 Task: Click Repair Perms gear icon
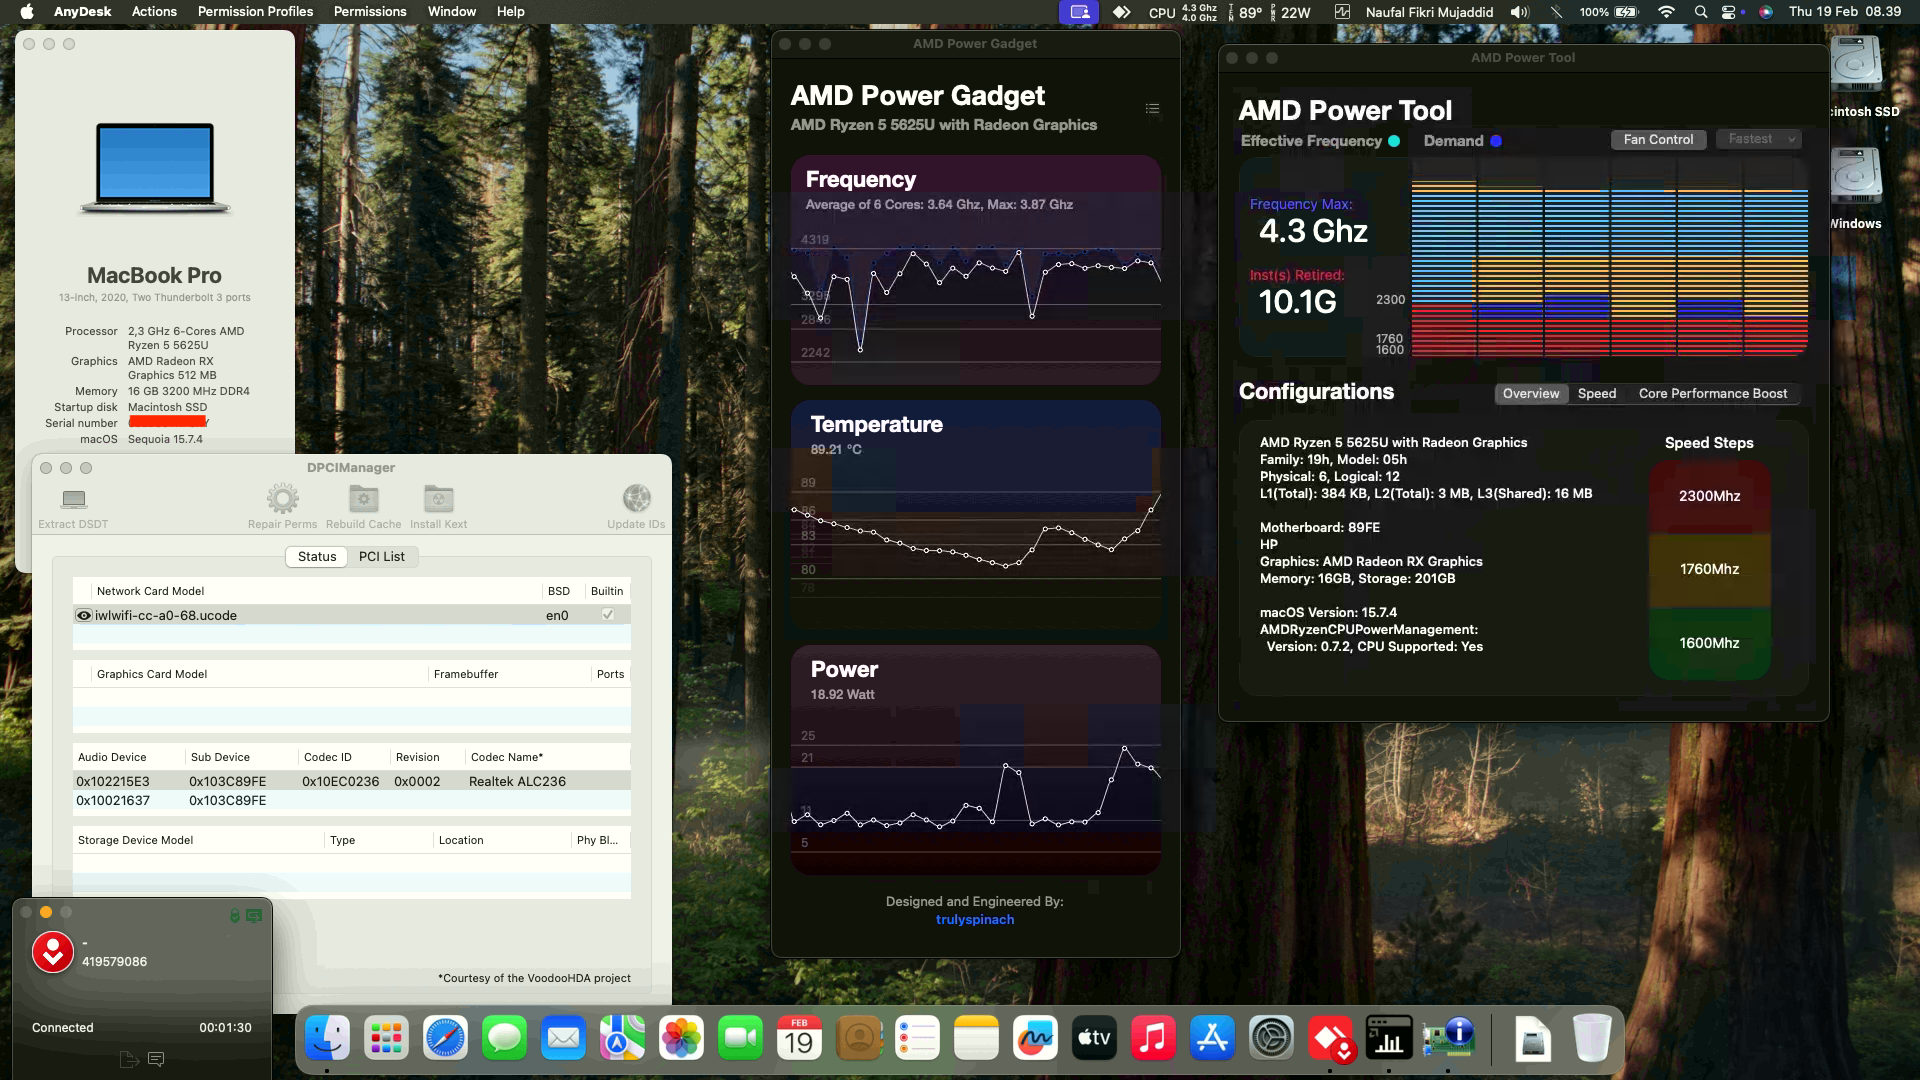[283, 498]
